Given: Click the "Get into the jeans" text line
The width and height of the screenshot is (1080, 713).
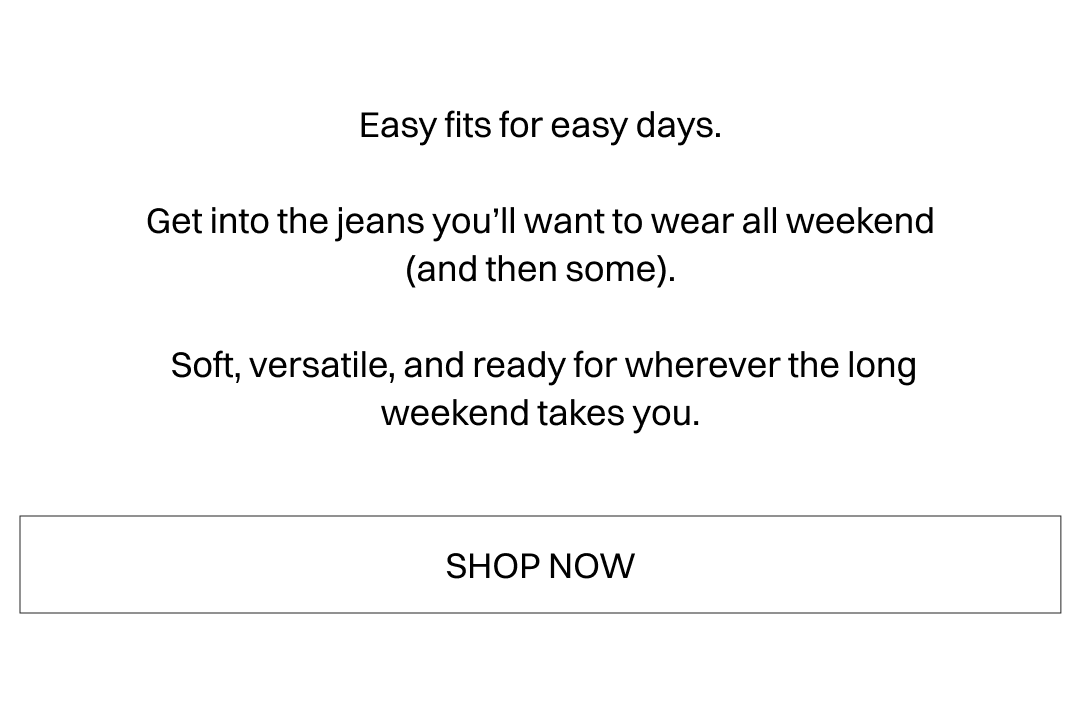Looking at the screenshot, I should 540,221.
